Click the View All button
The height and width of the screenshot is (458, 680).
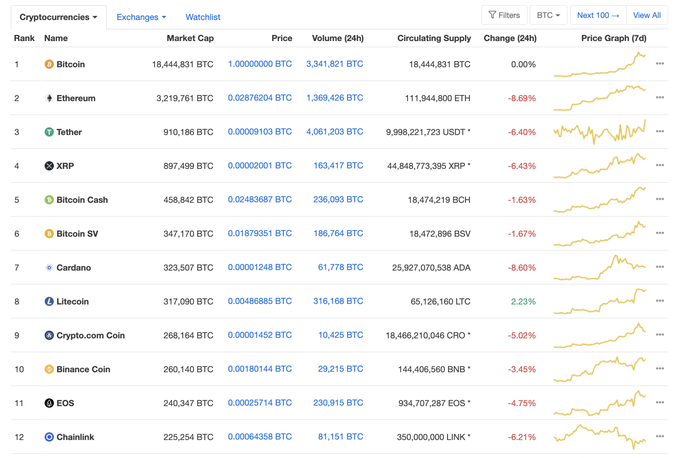pyautogui.click(x=647, y=15)
